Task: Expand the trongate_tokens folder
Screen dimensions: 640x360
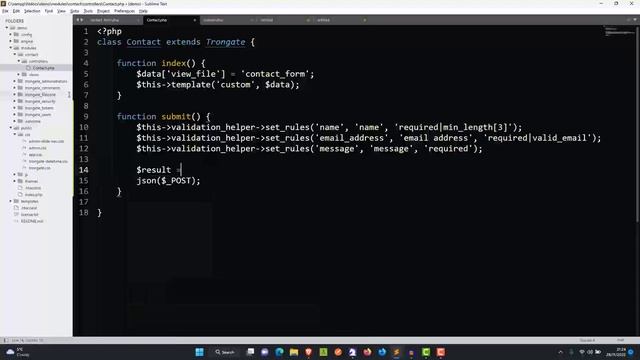Action: coord(15,108)
